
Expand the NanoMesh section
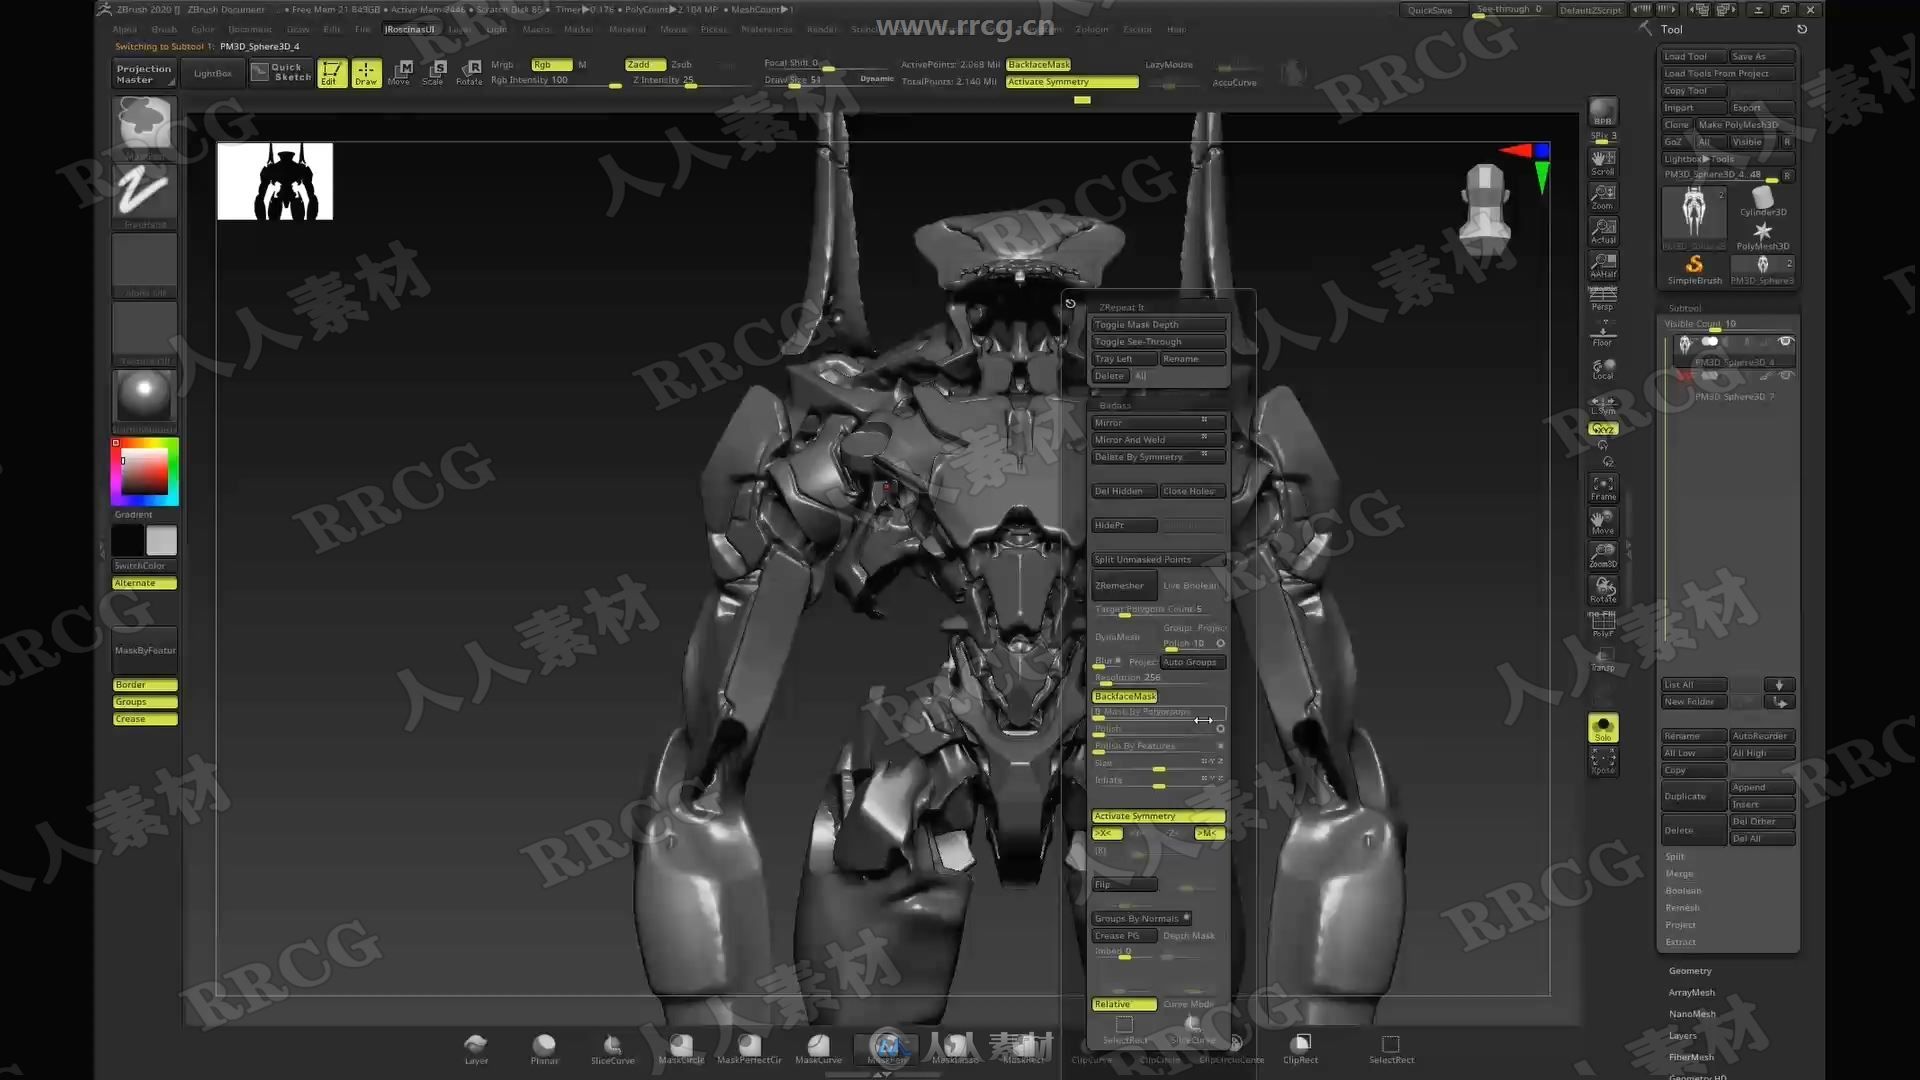click(x=1692, y=1014)
